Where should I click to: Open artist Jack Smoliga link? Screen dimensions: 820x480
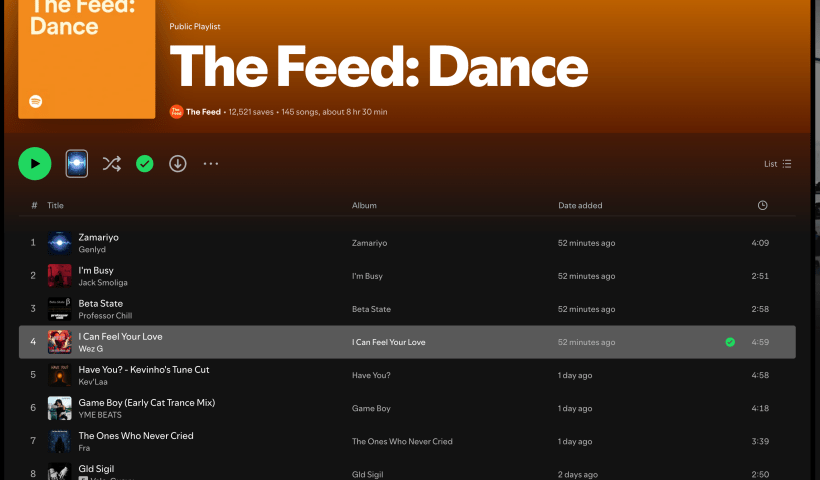[x=103, y=283]
